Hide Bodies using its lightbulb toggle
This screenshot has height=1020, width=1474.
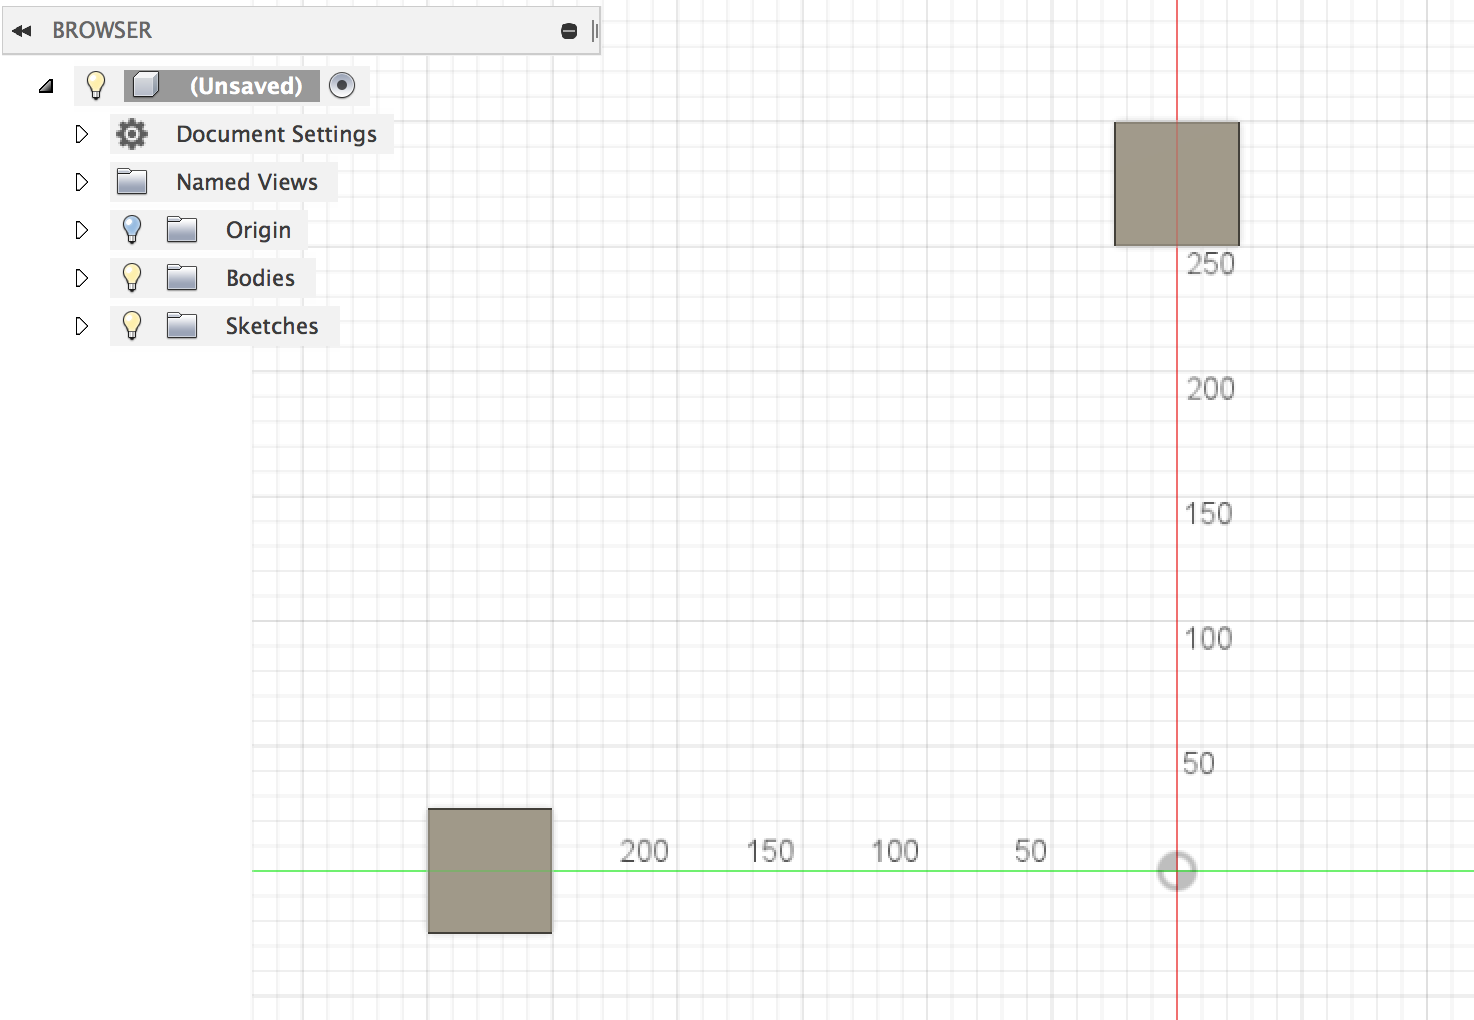(131, 278)
